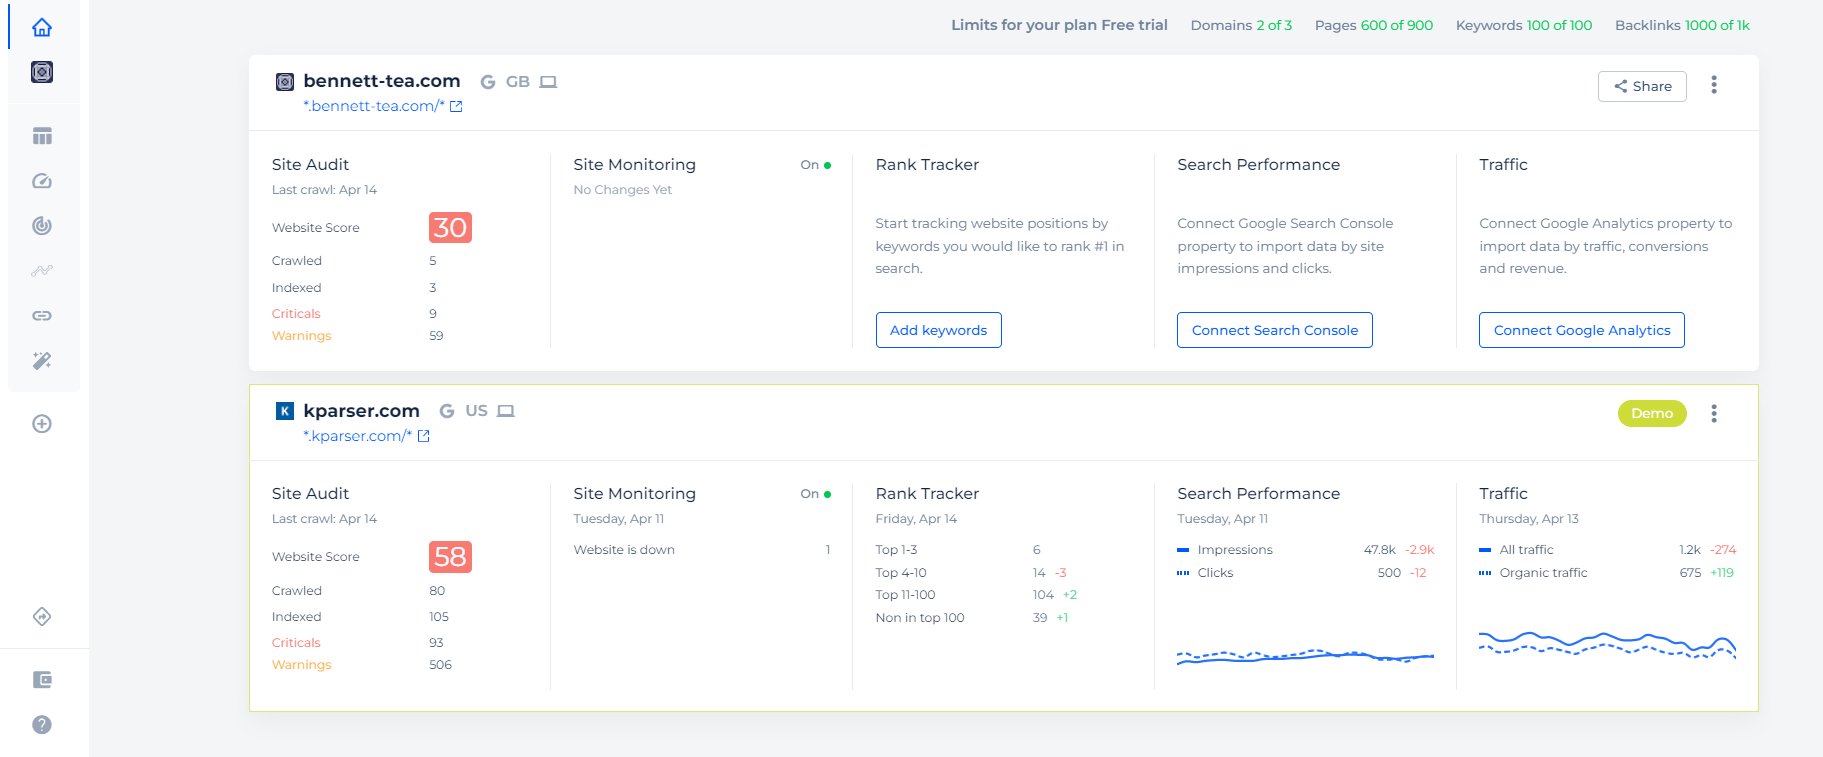Click the website score 30 badge
The width and height of the screenshot is (1823, 757).
point(450,228)
